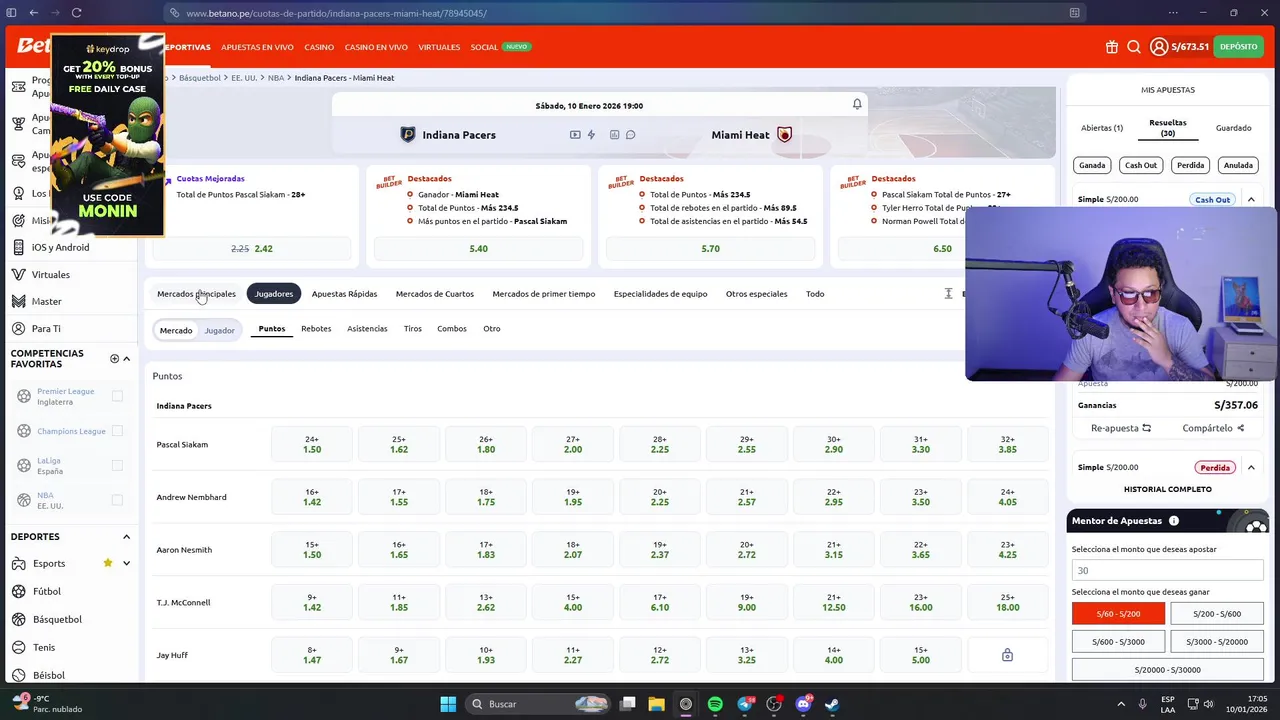
Task: Check the LaLiga España favorite checkbox
Action: tap(117, 465)
